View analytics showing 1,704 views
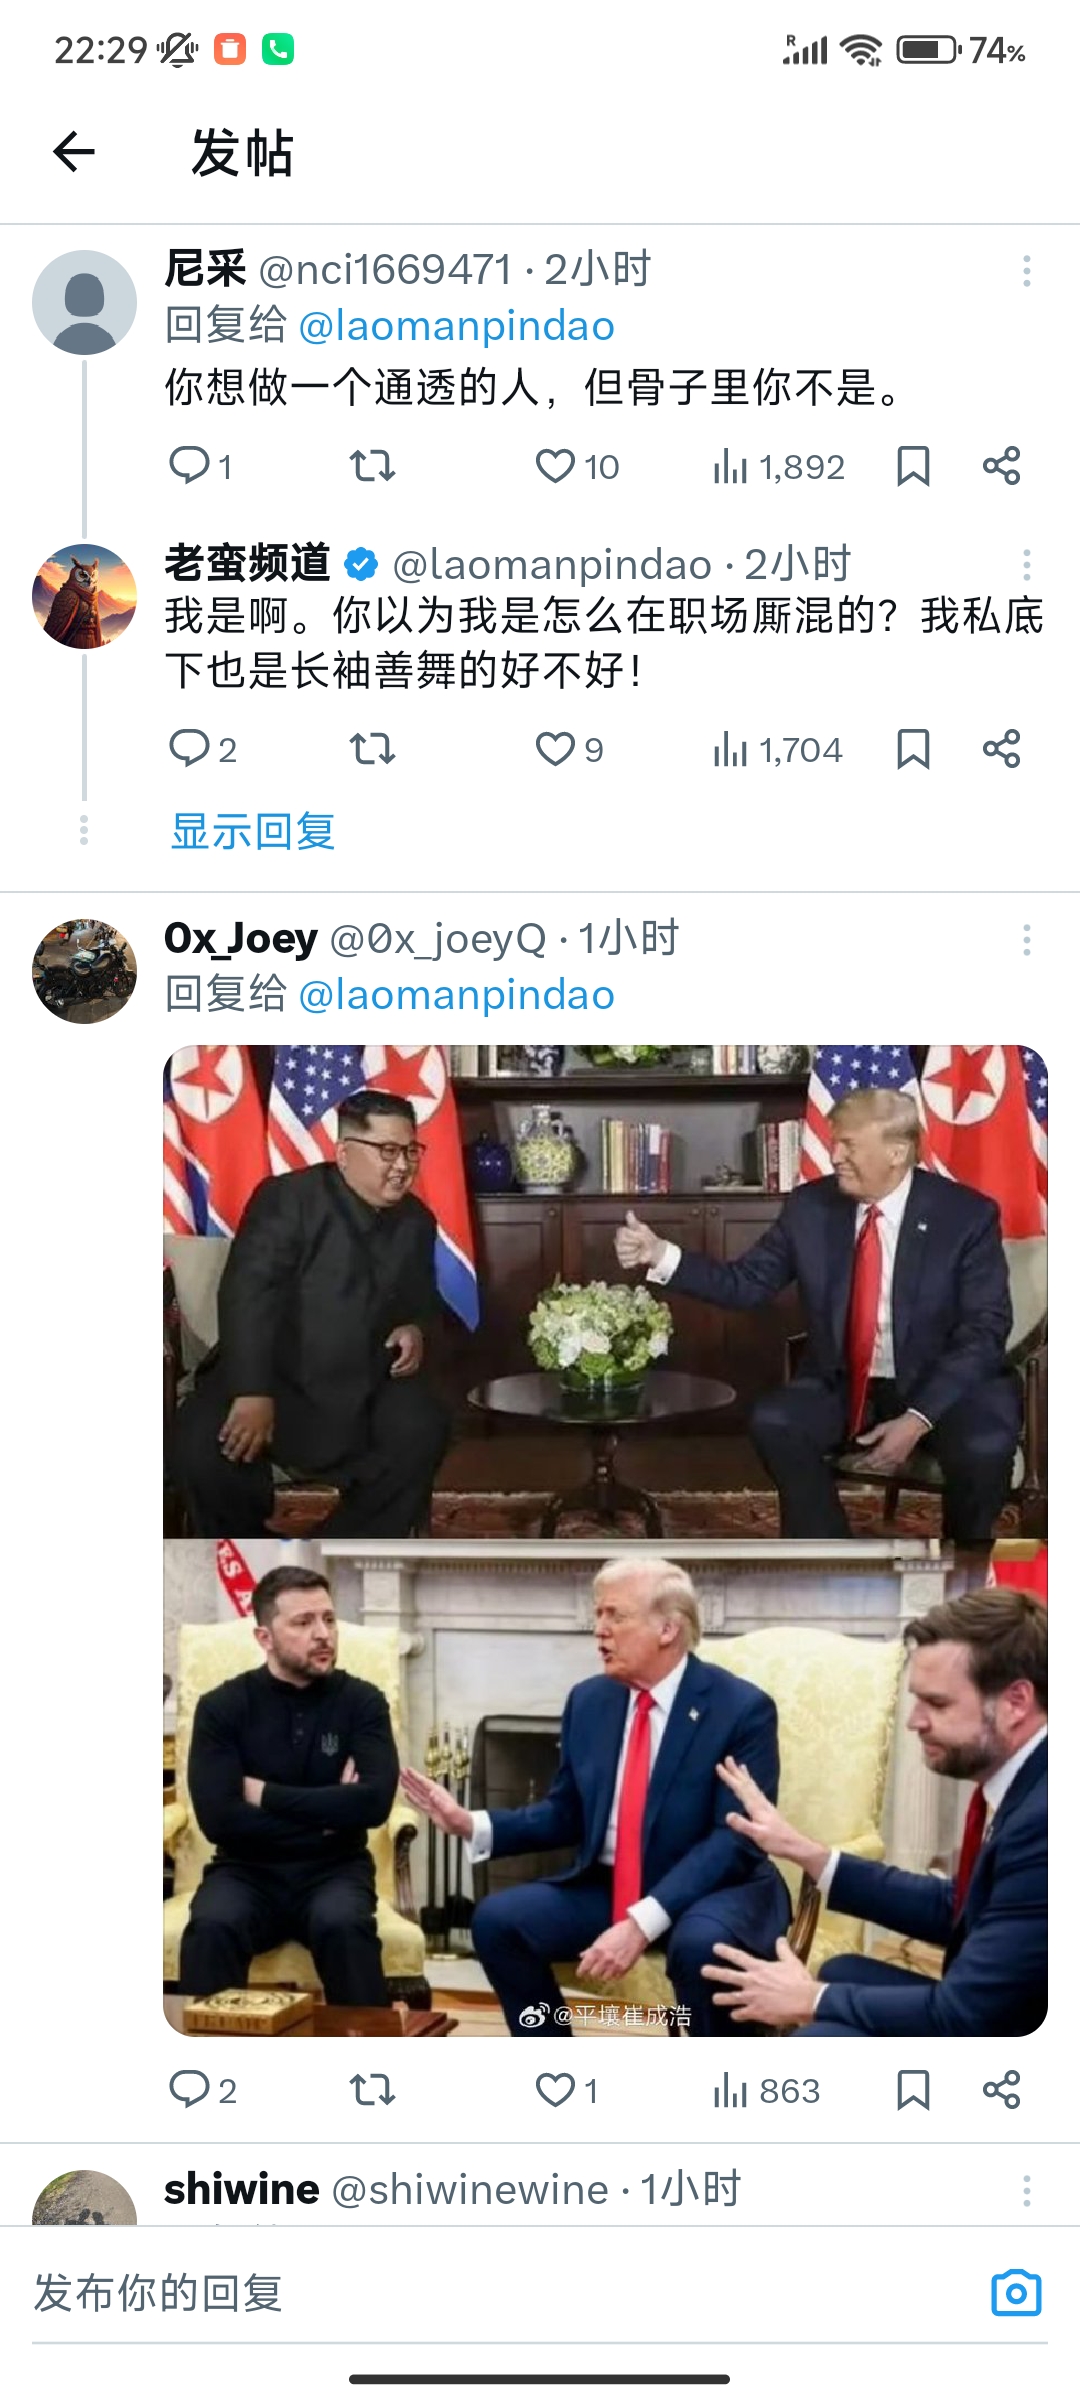Image resolution: width=1080 pixels, height=2400 pixels. tap(778, 749)
